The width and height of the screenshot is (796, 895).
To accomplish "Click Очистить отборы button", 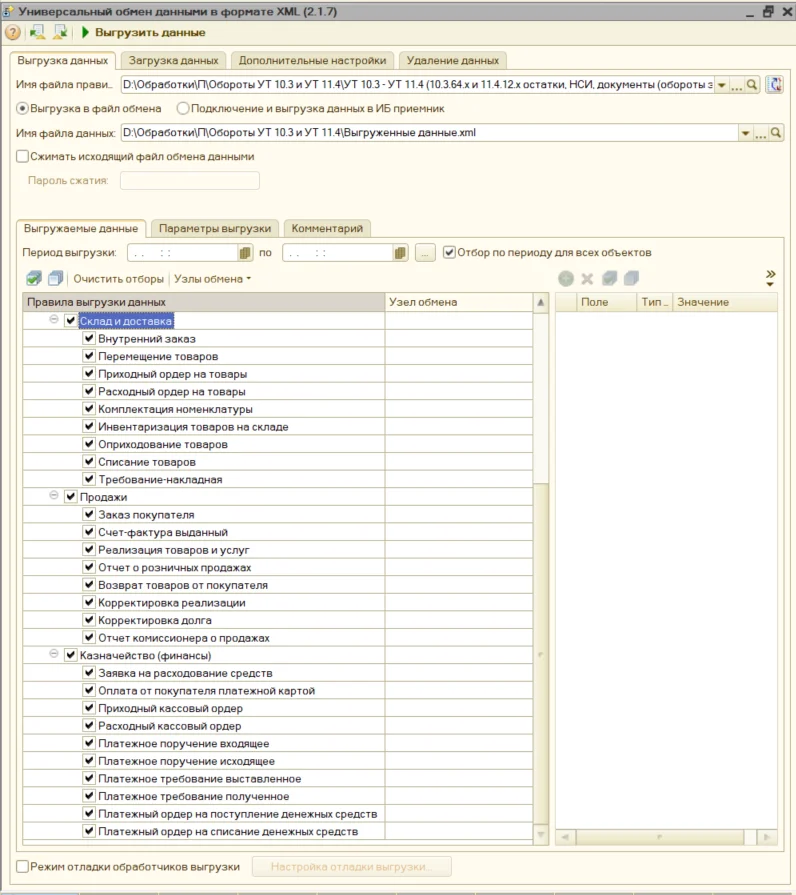I will click(x=119, y=279).
